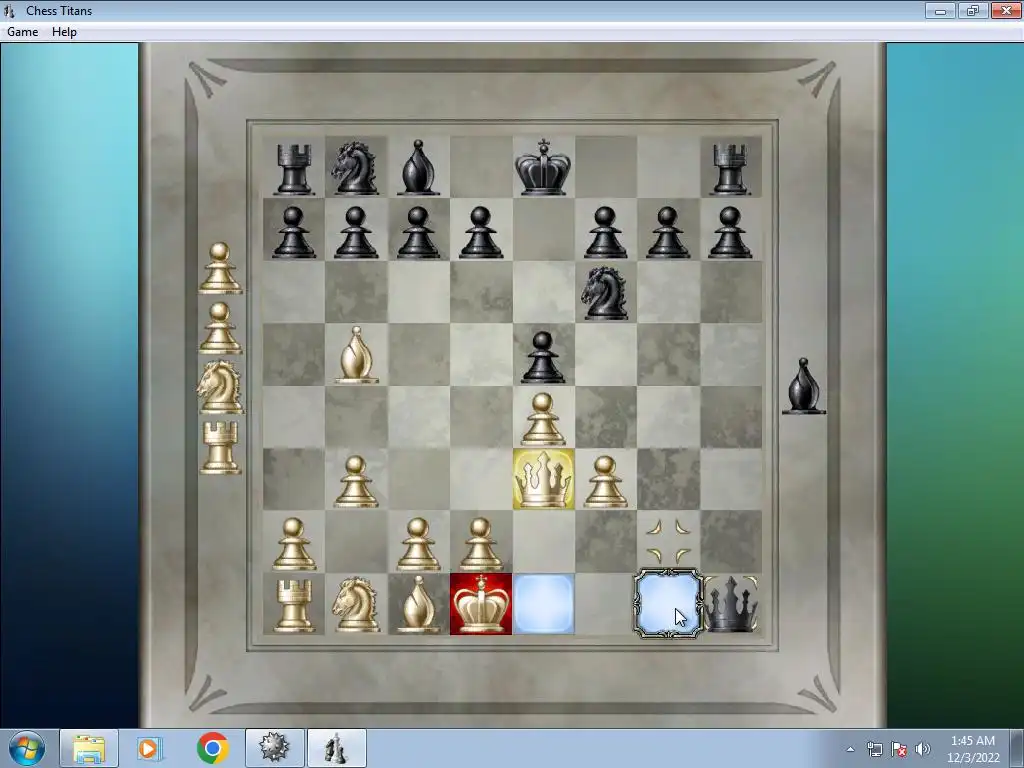Select the black rook on h8
The height and width of the screenshot is (768, 1024).
point(730,169)
